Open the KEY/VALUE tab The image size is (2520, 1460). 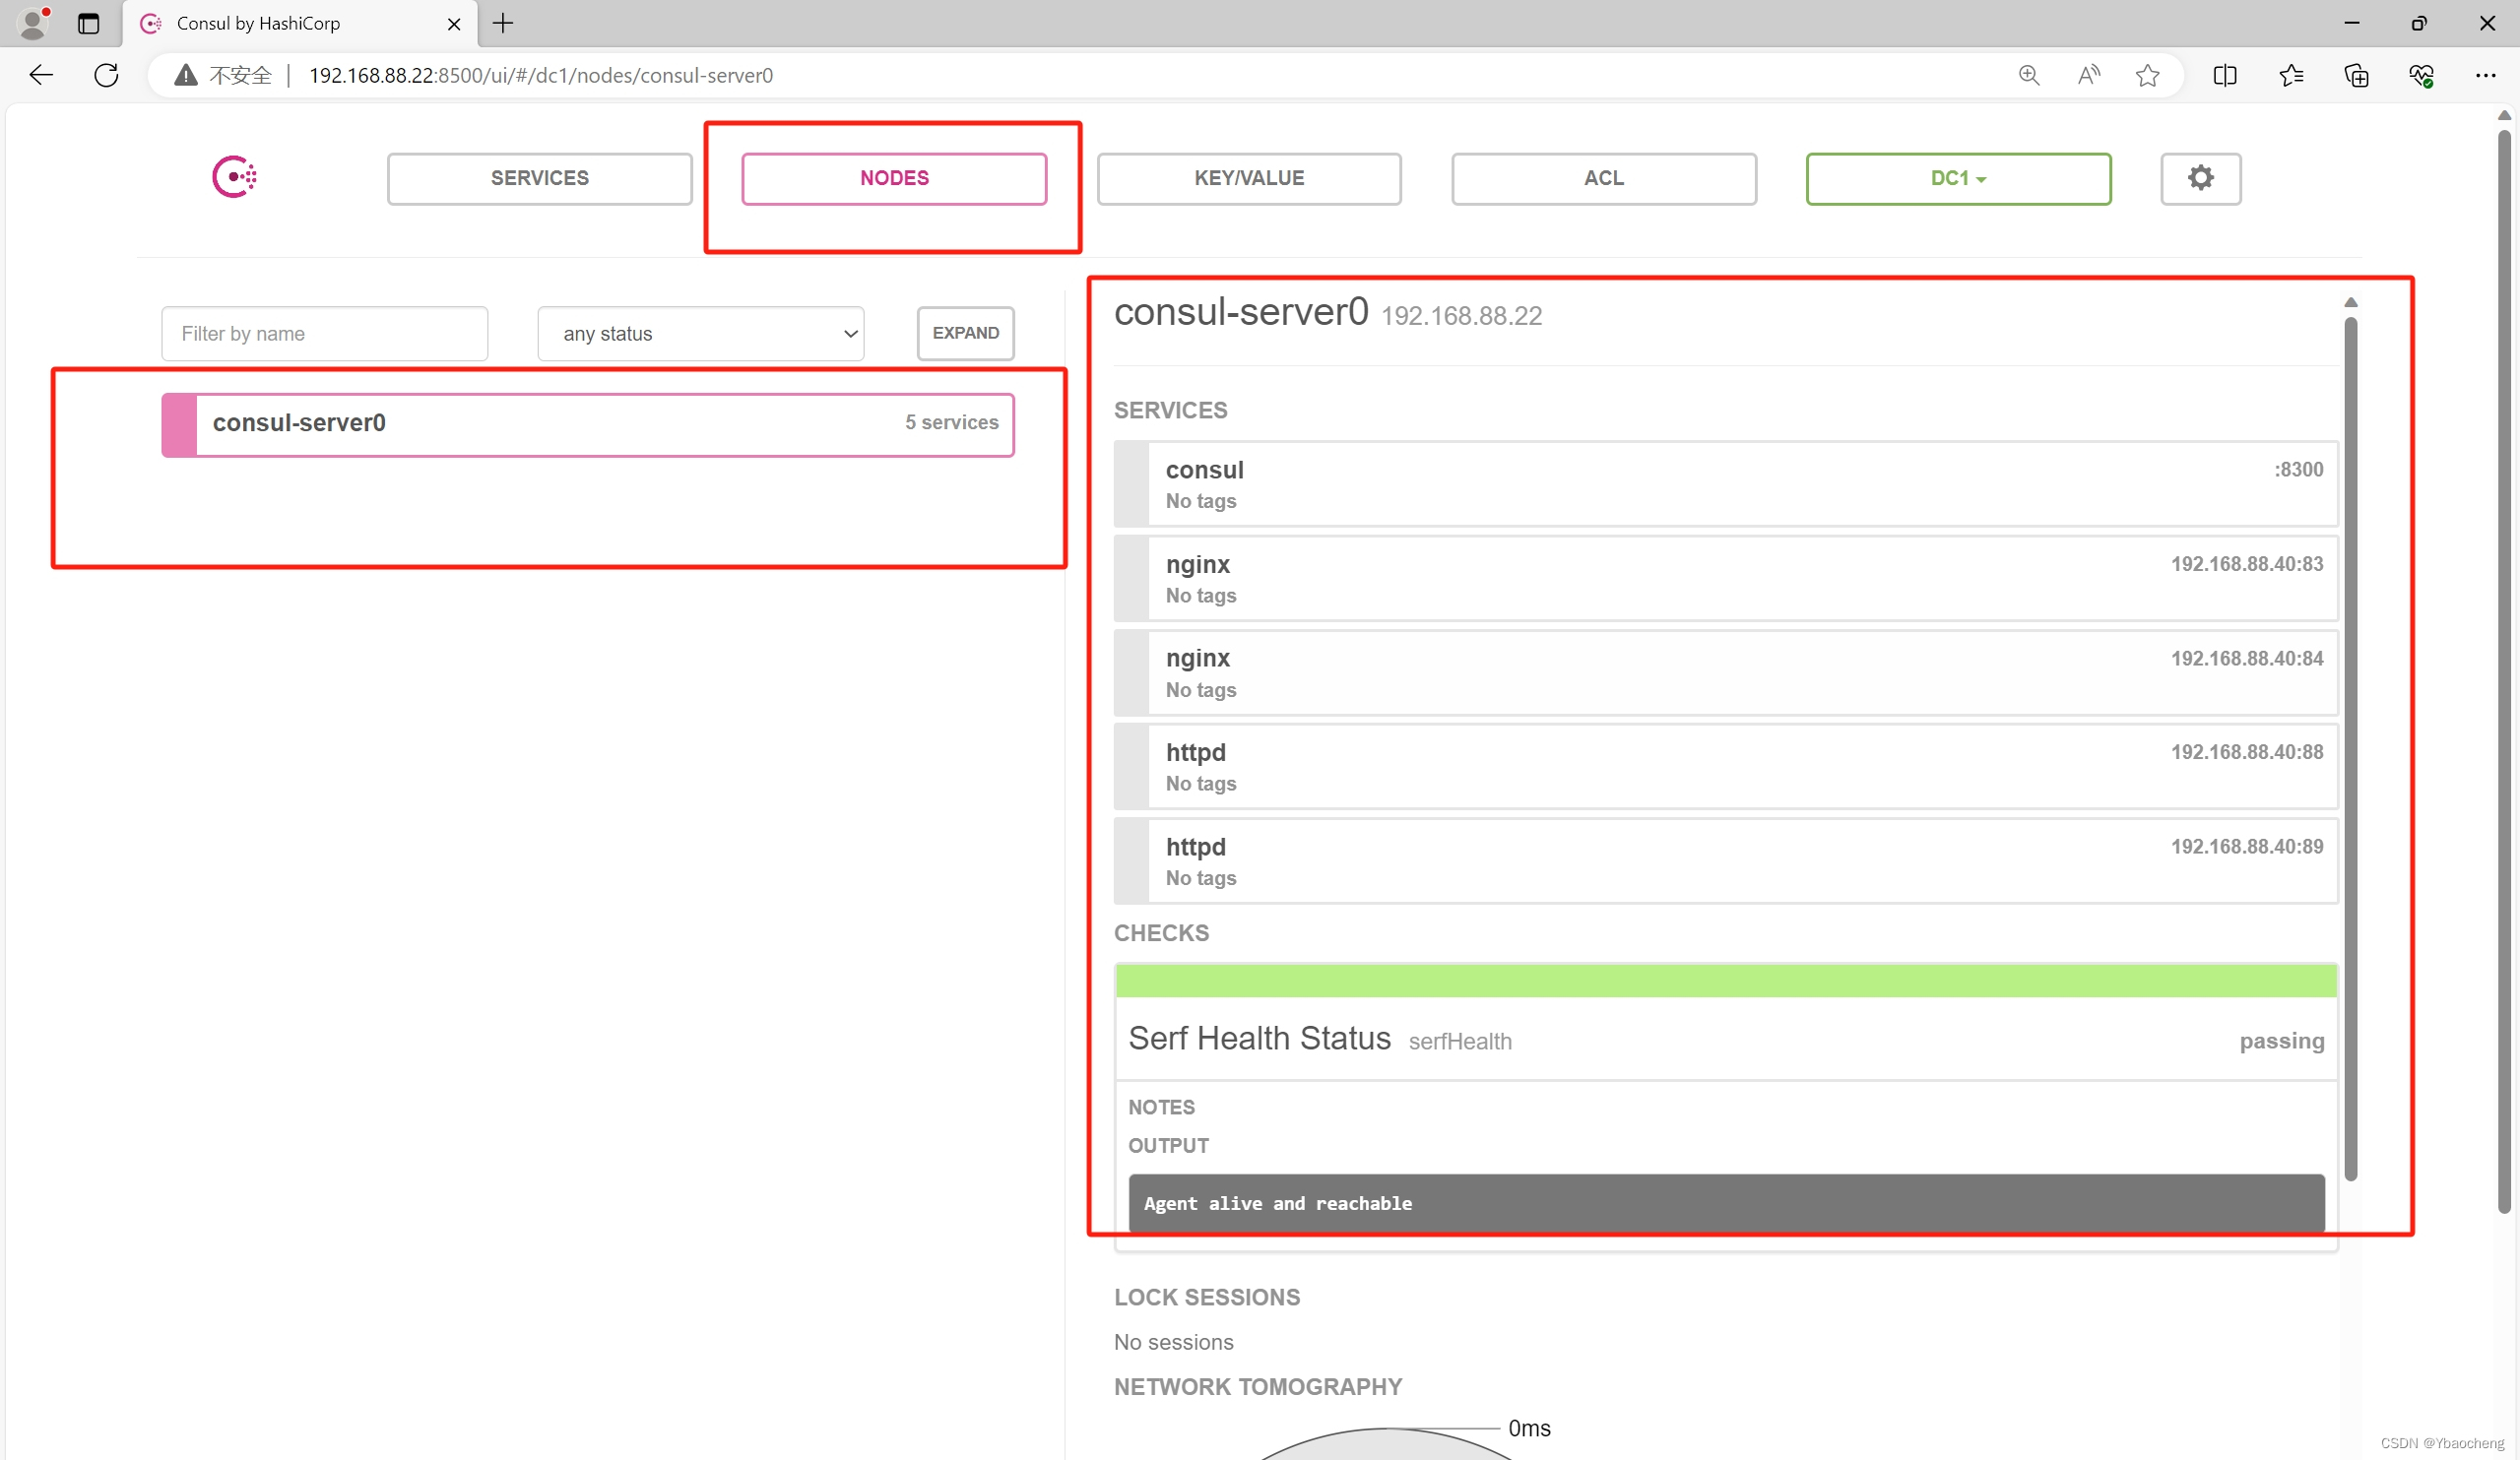1248,179
